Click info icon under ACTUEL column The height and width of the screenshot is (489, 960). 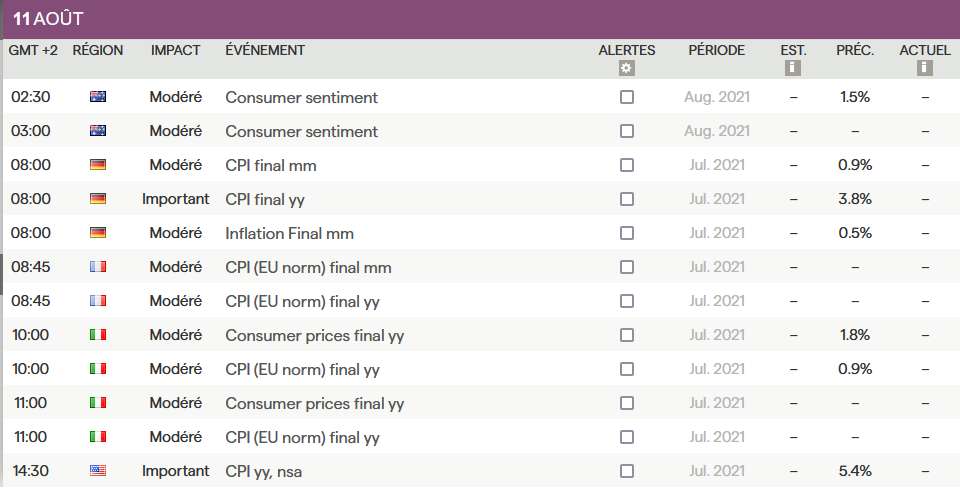pos(925,68)
